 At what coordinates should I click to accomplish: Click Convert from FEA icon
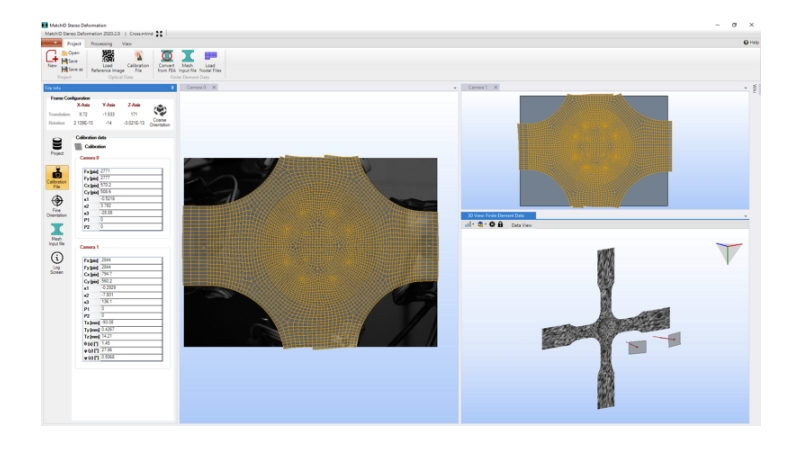coord(167,62)
